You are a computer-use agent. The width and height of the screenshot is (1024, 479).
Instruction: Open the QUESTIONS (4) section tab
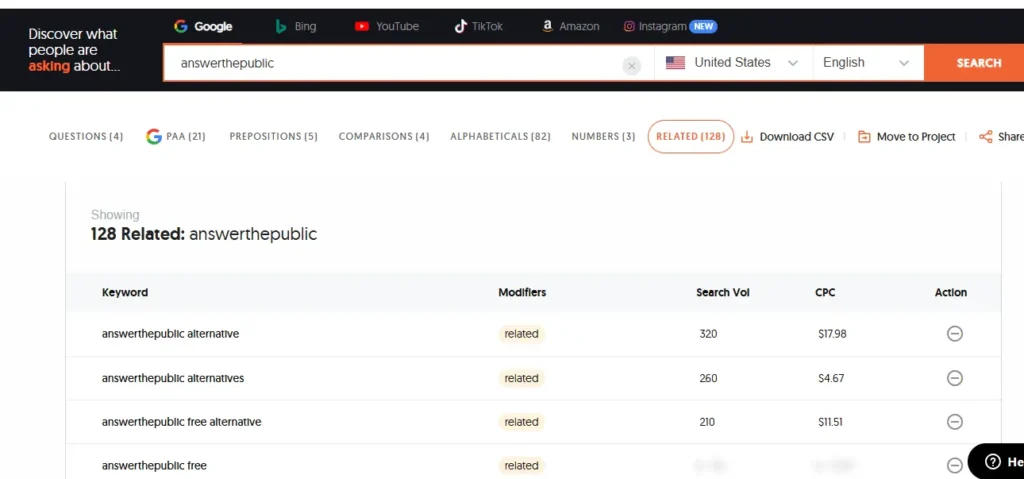coord(86,137)
